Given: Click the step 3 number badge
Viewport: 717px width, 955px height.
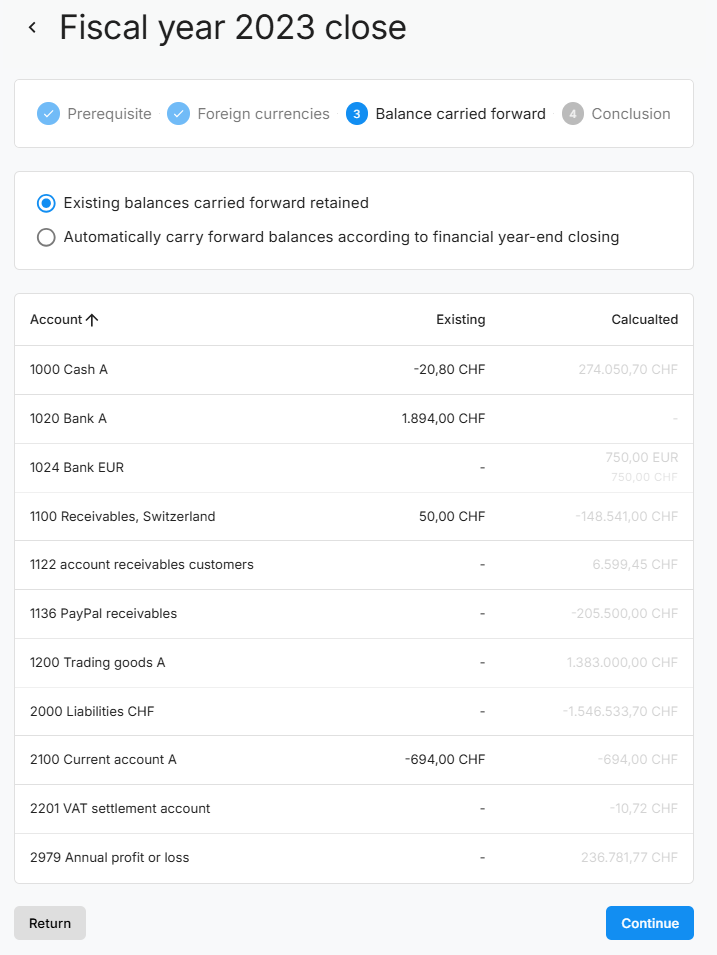Looking at the screenshot, I should point(357,114).
